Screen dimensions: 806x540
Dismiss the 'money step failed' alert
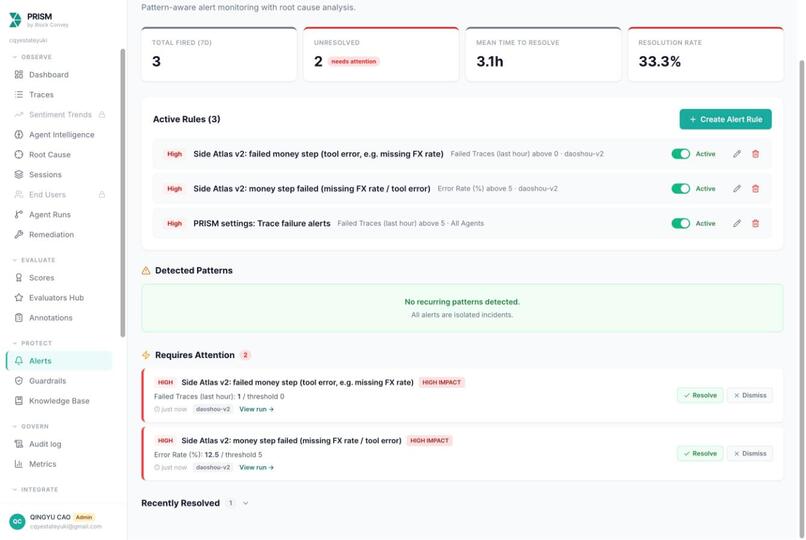tap(749, 454)
